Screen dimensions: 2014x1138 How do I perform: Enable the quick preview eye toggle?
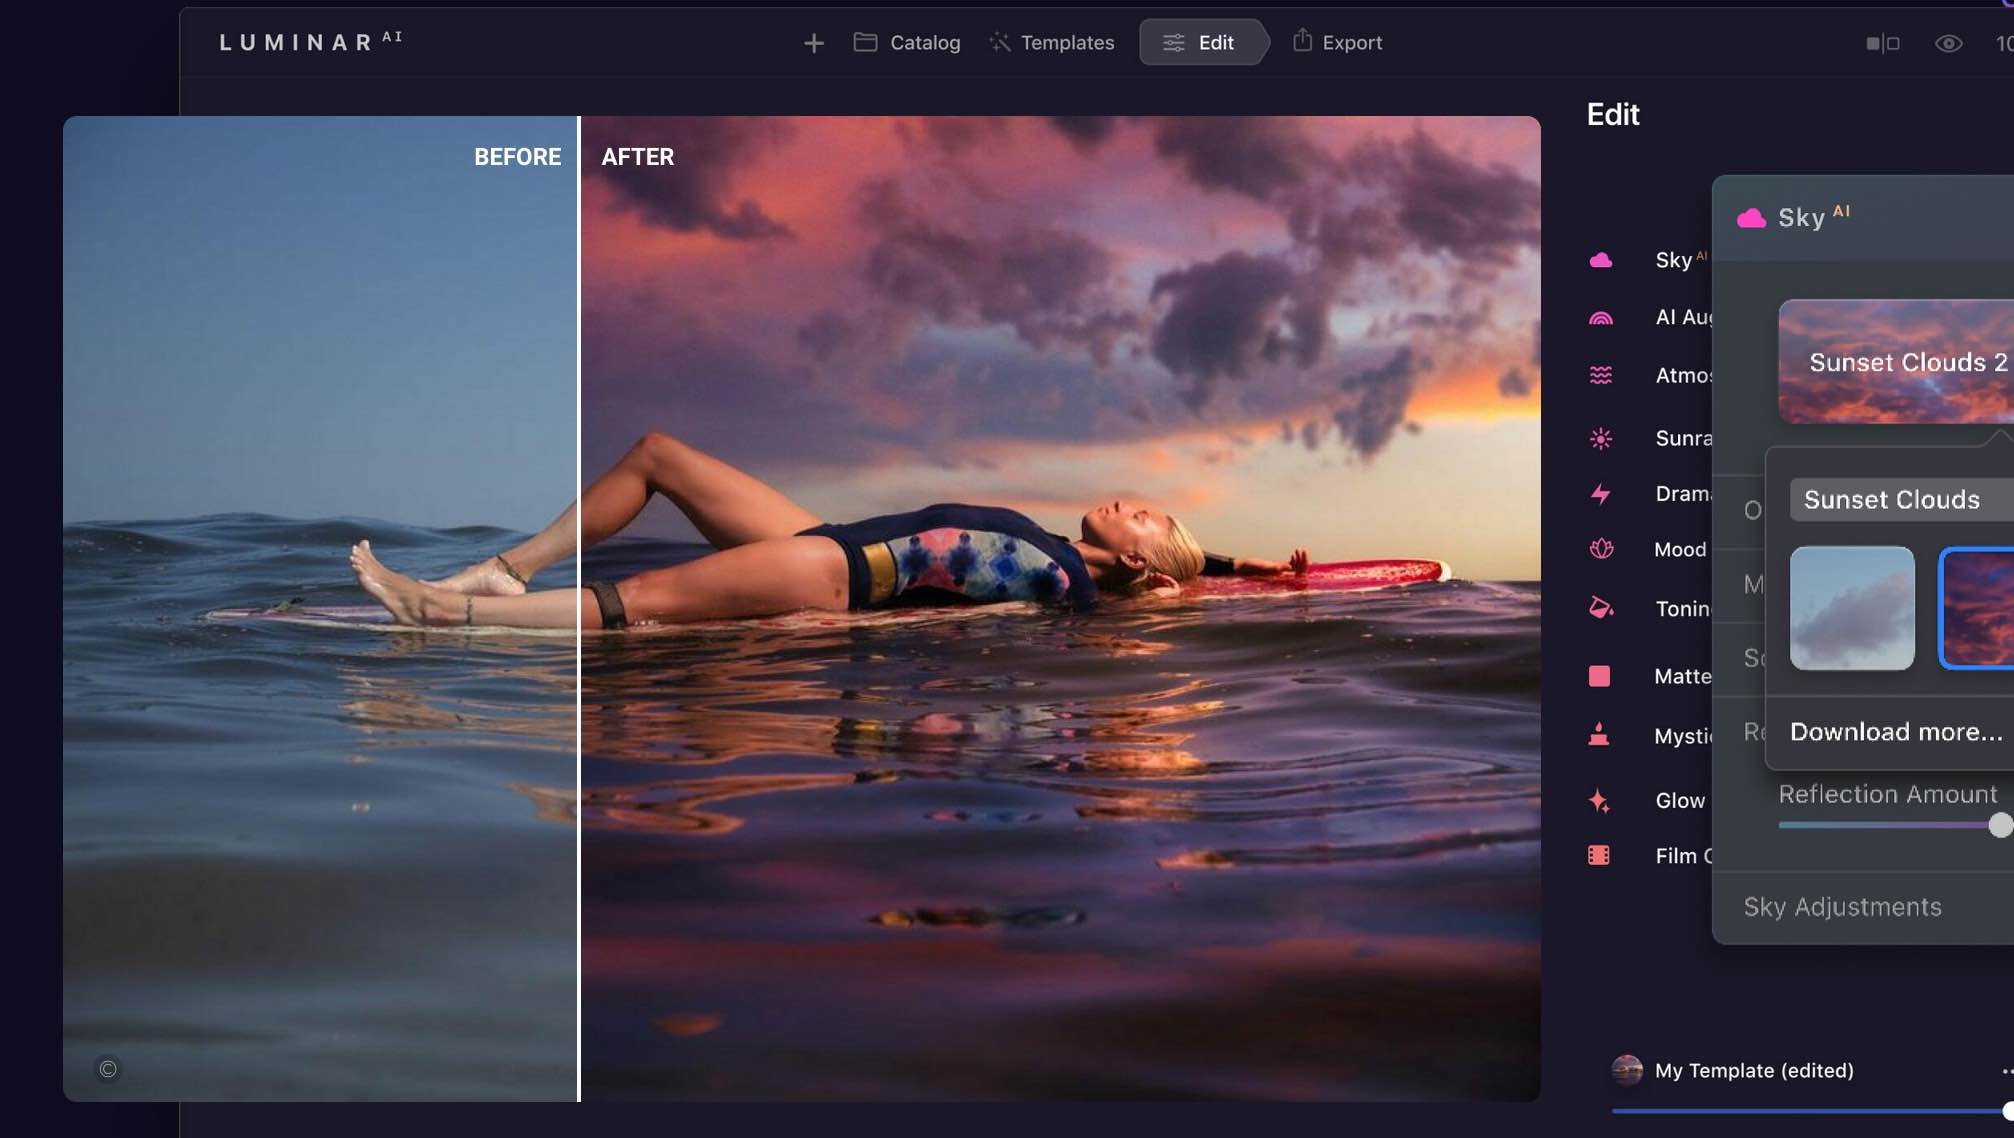pyautogui.click(x=1948, y=43)
